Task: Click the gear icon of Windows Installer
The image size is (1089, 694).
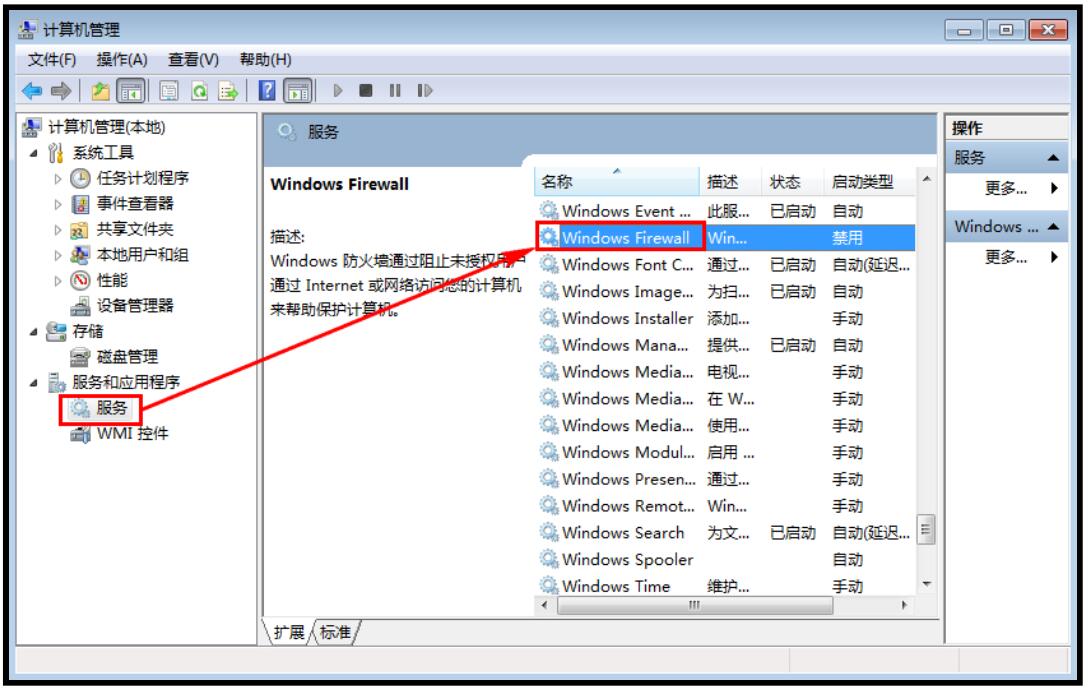Action: (549, 318)
